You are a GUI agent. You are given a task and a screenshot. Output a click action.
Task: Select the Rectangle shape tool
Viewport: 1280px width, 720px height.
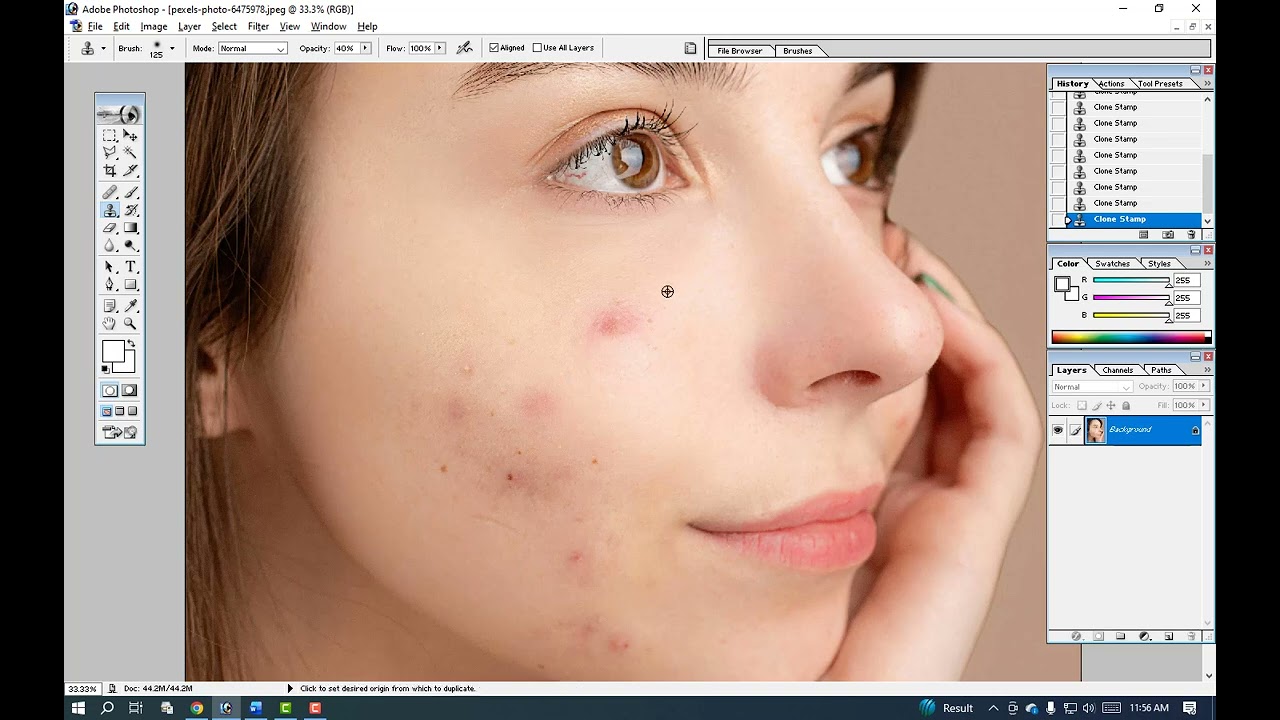130,285
